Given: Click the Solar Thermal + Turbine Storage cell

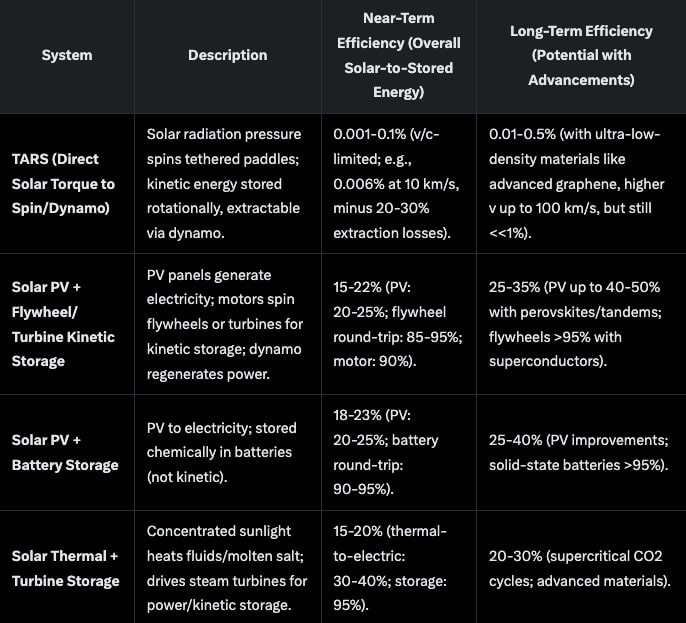Looking at the screenshot, I should click(x=66, y=567).
